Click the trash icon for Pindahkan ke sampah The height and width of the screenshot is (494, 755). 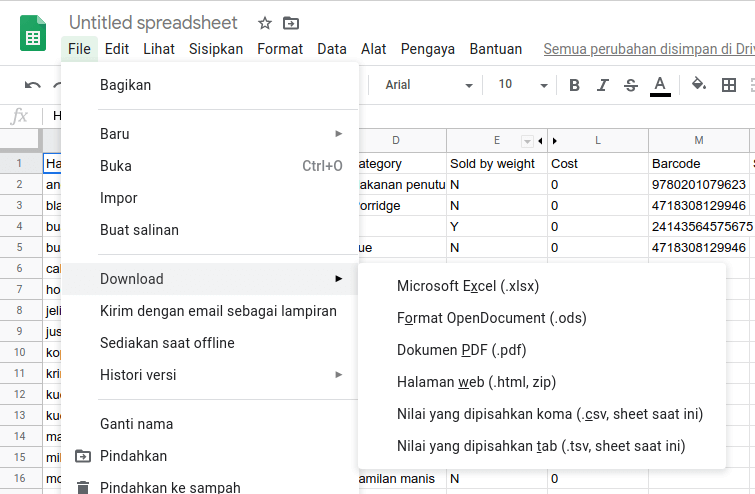pos(83,487)
